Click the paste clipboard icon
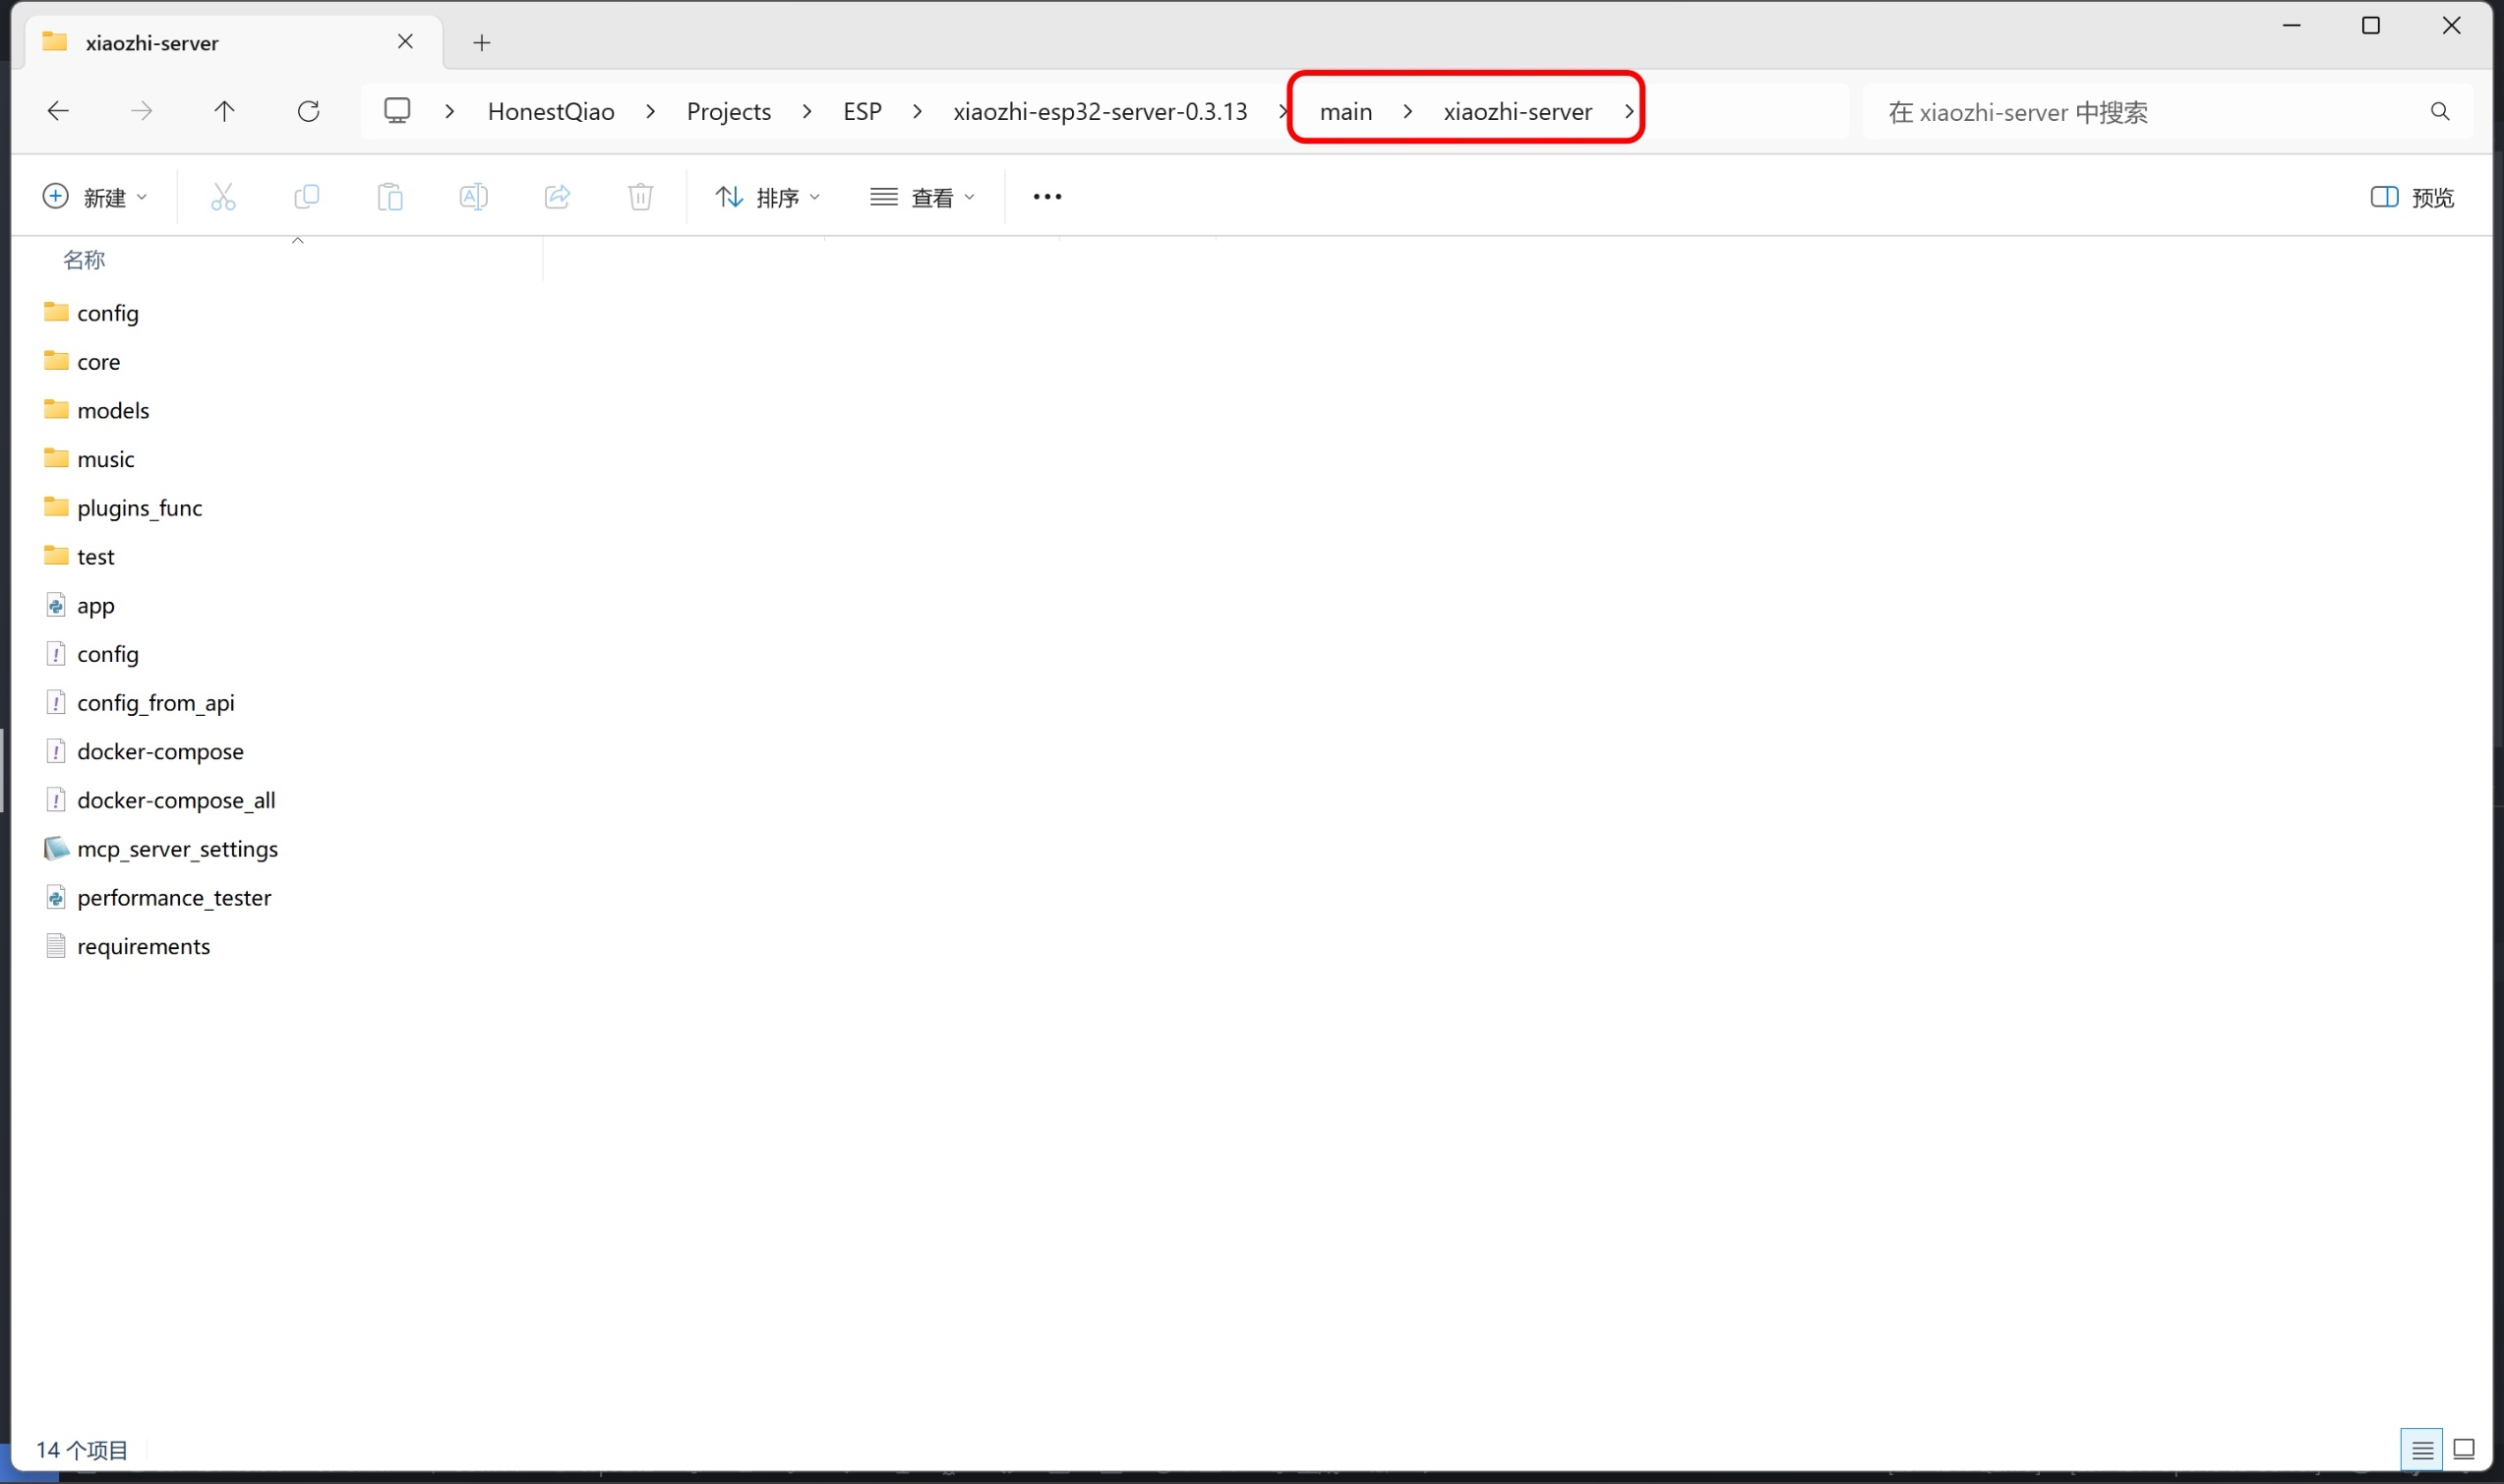The width and height of the screenshot is (2504, 1484). coord(390,197)
